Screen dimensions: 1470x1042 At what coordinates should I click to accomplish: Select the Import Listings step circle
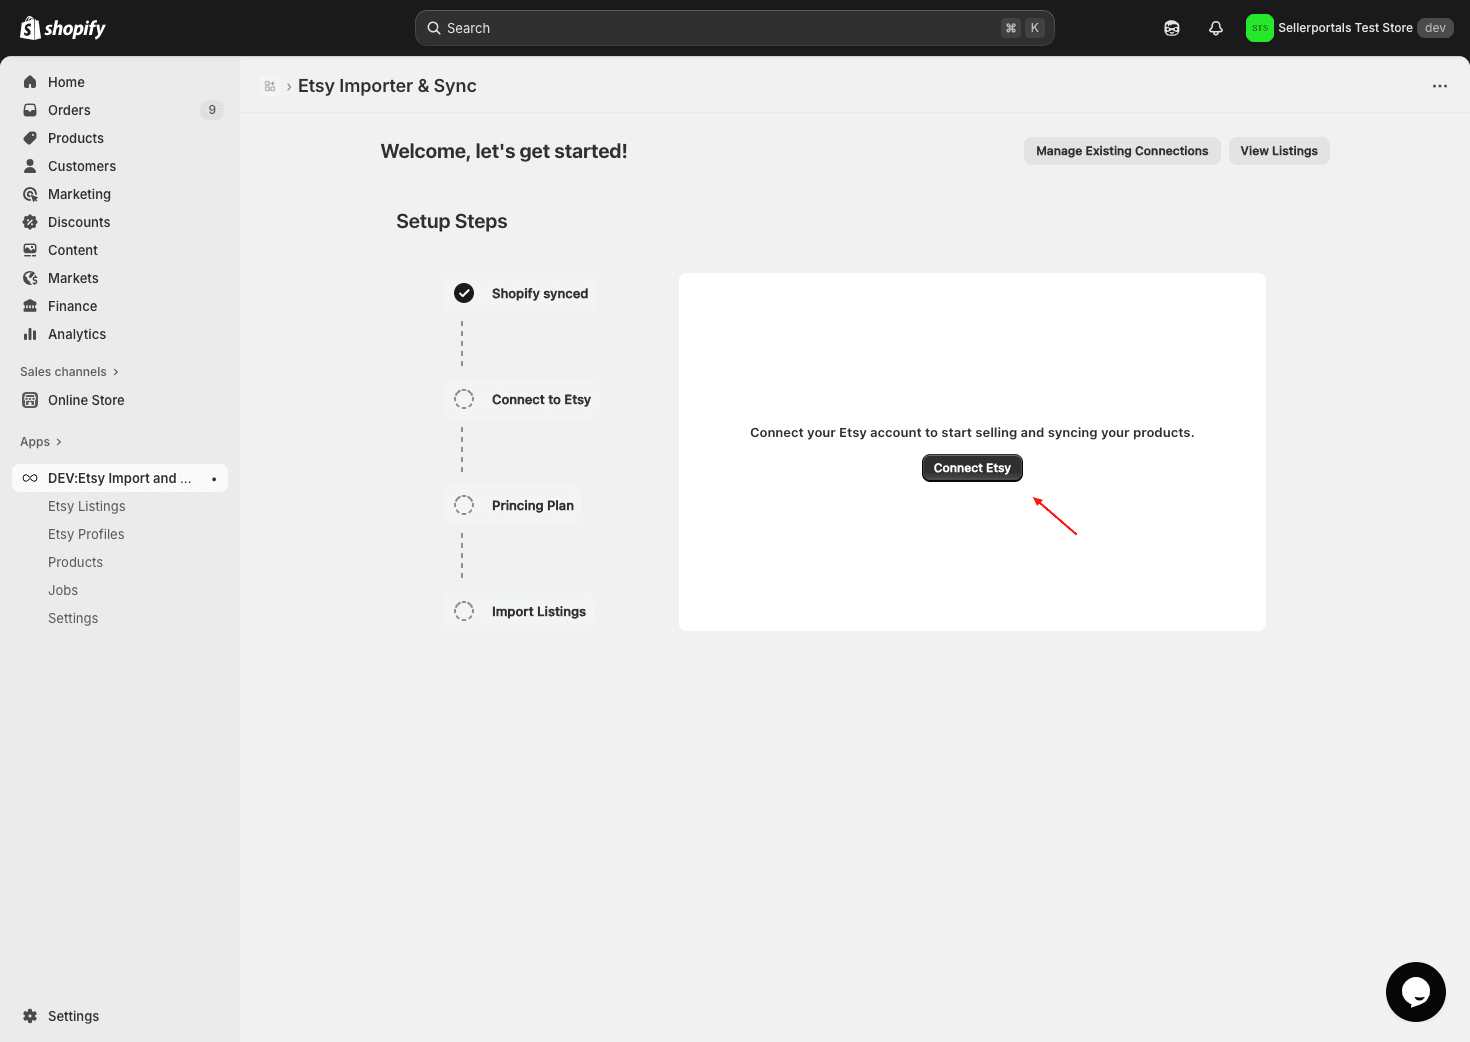pyautogui.click(x=464, y=611)
